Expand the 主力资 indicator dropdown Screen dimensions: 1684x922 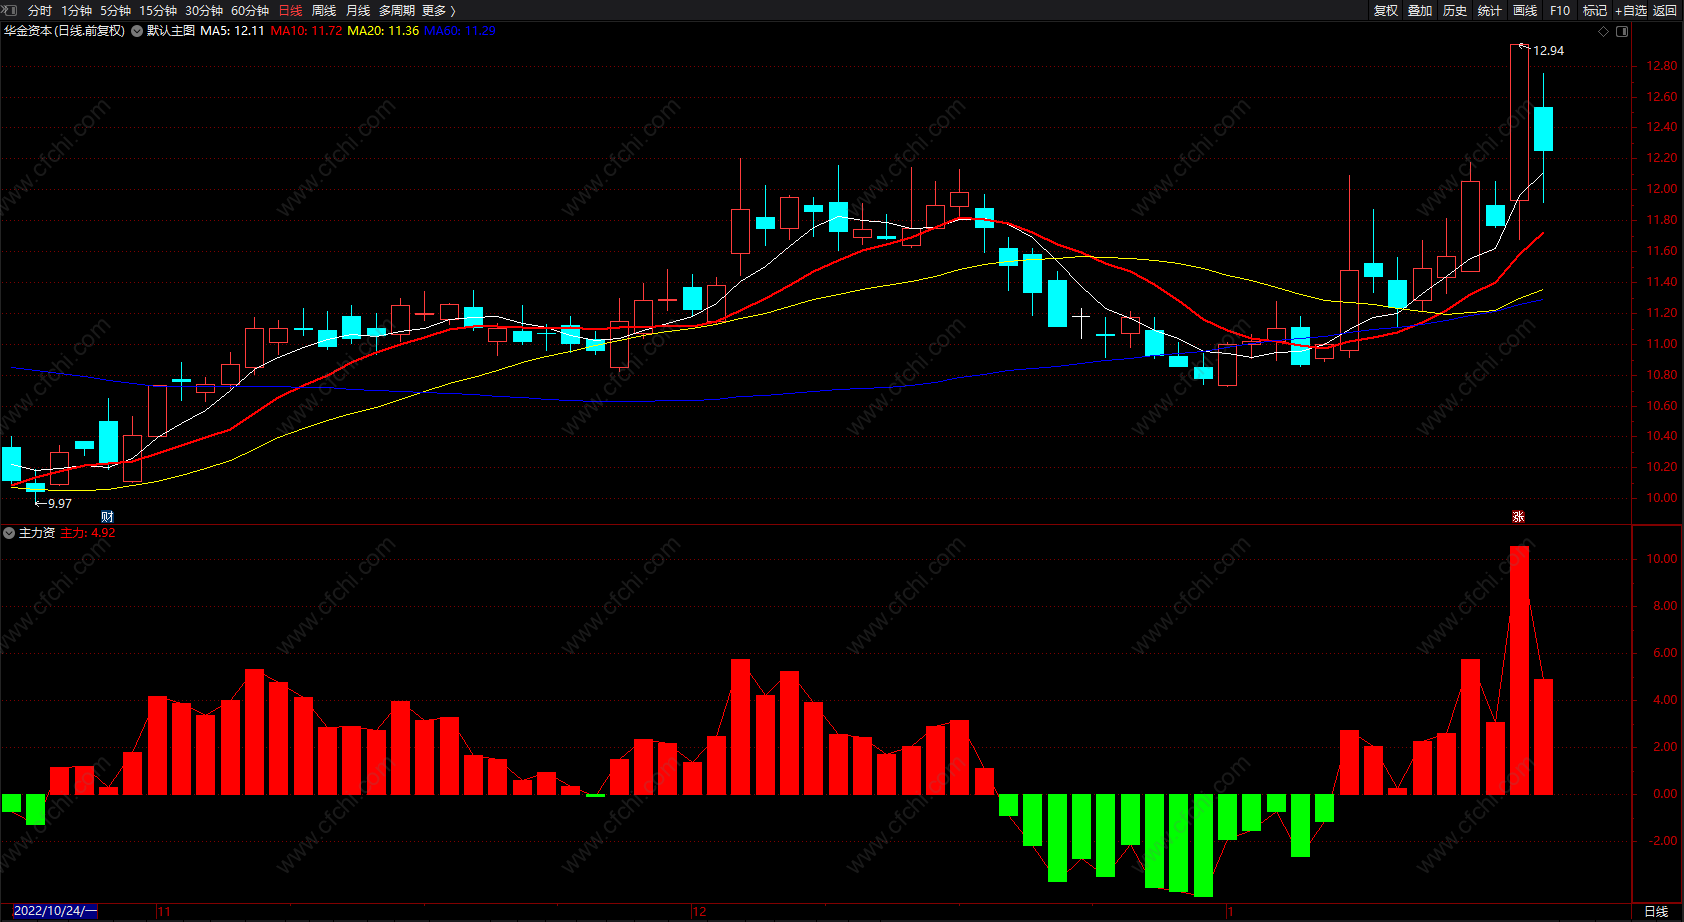pyautogui.click(x=9, y=533)
